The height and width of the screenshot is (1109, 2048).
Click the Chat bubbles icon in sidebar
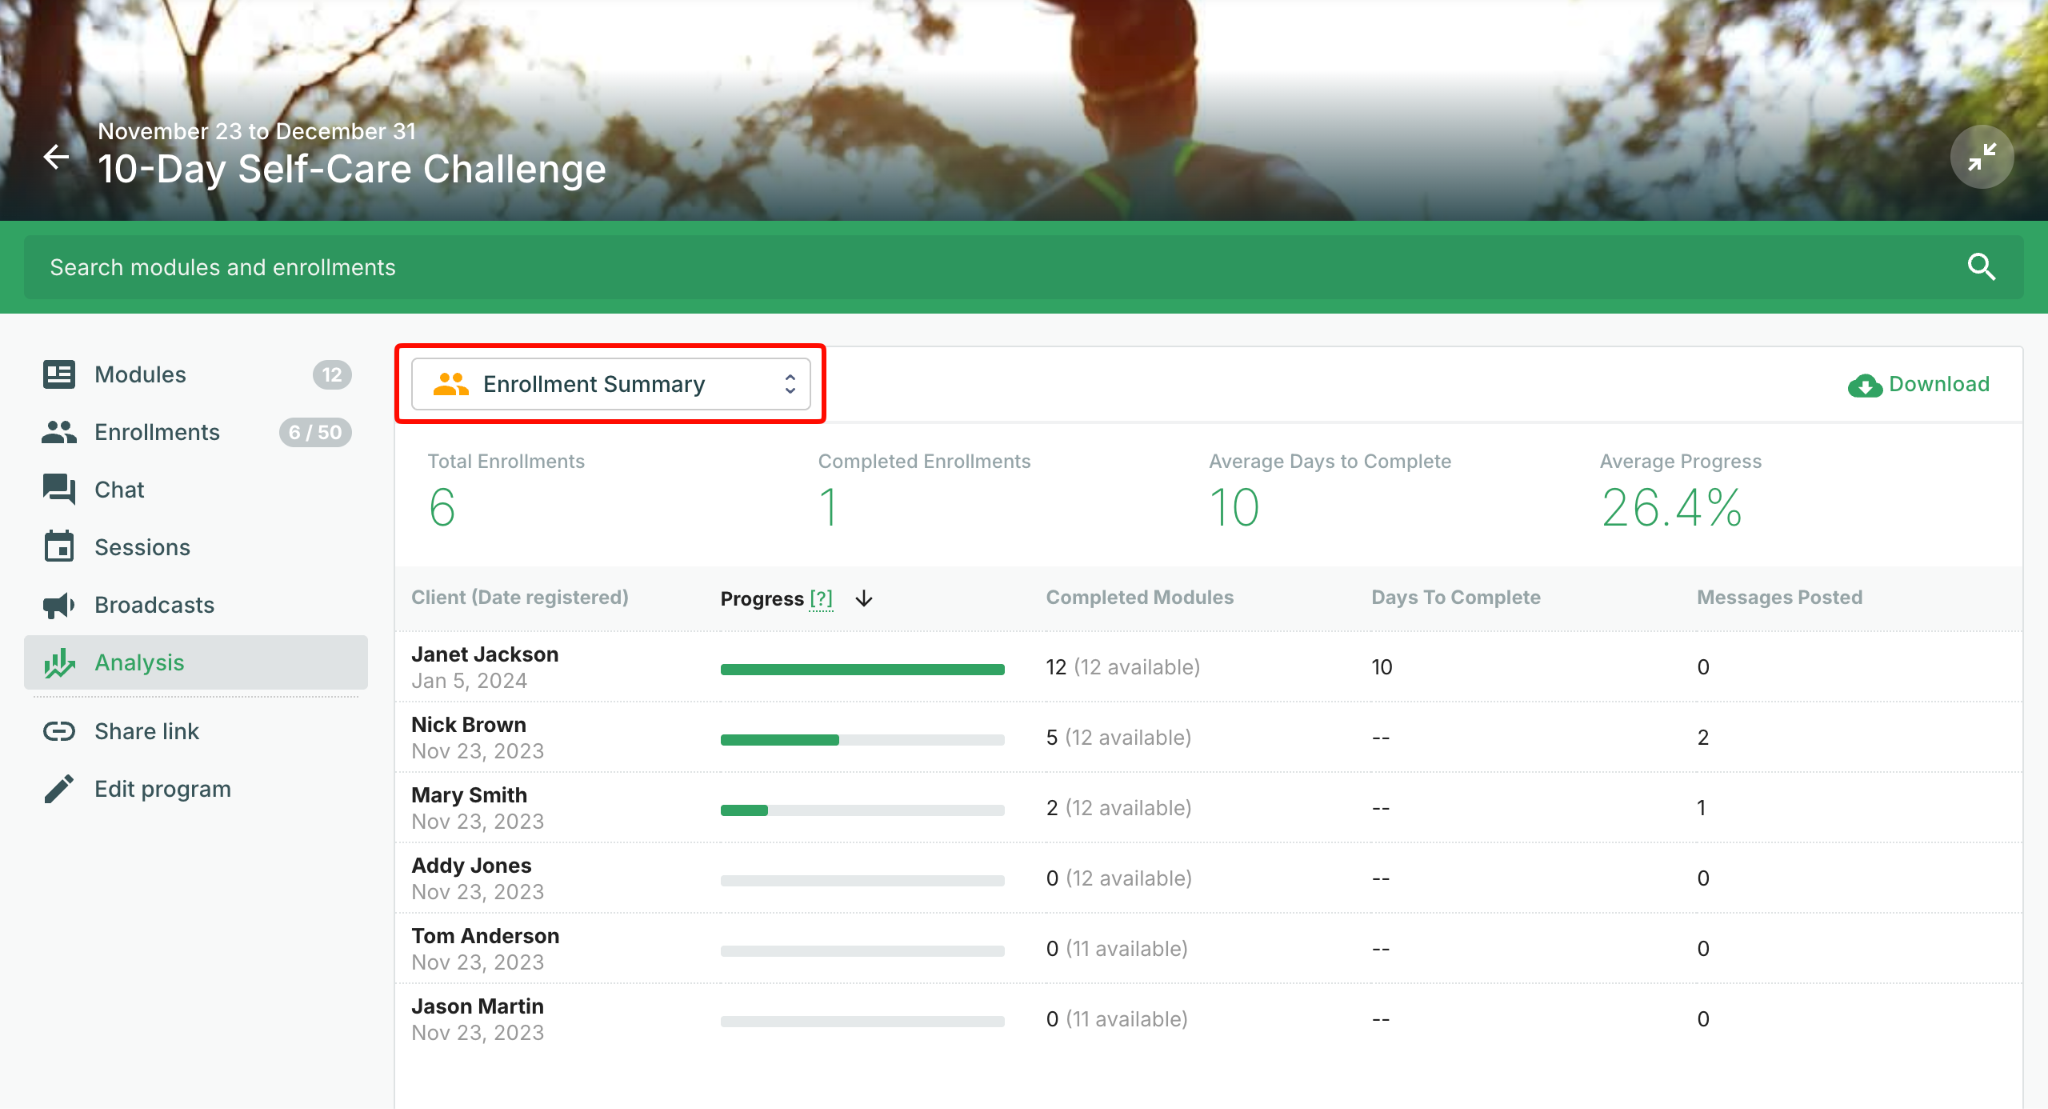59,489
